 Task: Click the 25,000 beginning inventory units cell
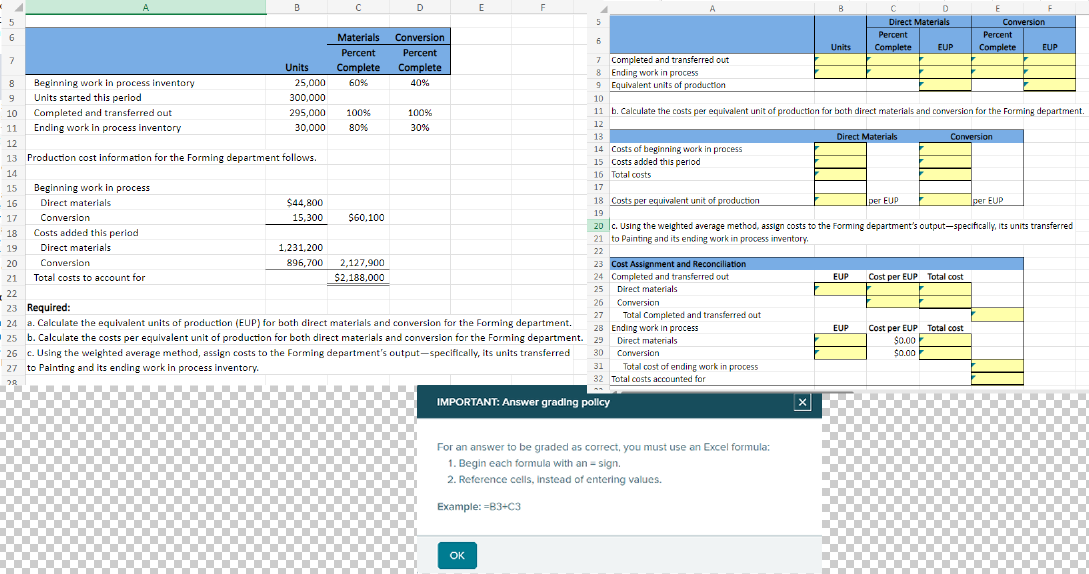297,83
